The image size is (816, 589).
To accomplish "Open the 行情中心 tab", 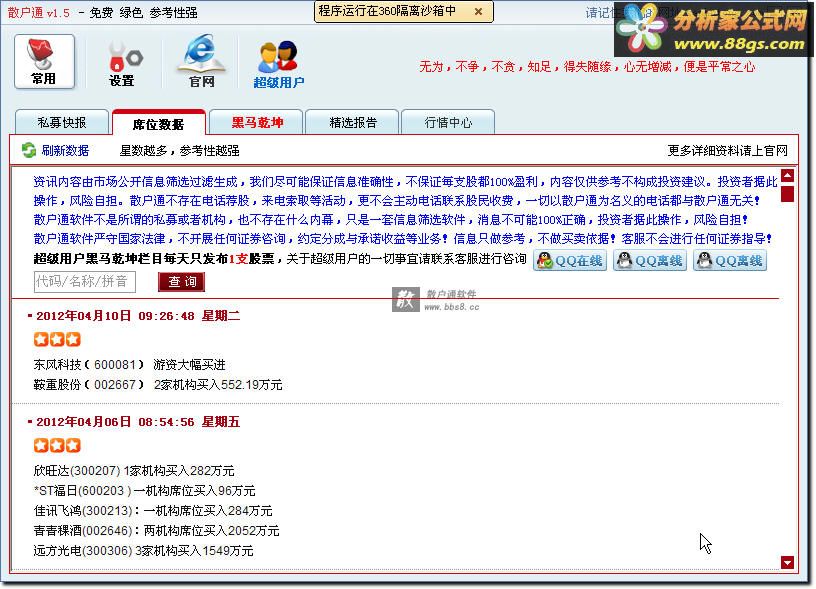I will [x=448, y=122].
